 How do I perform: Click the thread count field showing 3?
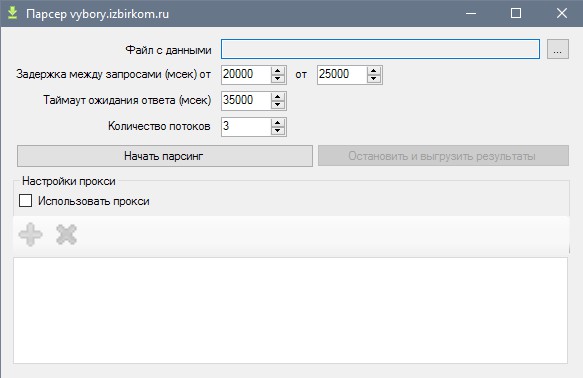click(246, 127)
